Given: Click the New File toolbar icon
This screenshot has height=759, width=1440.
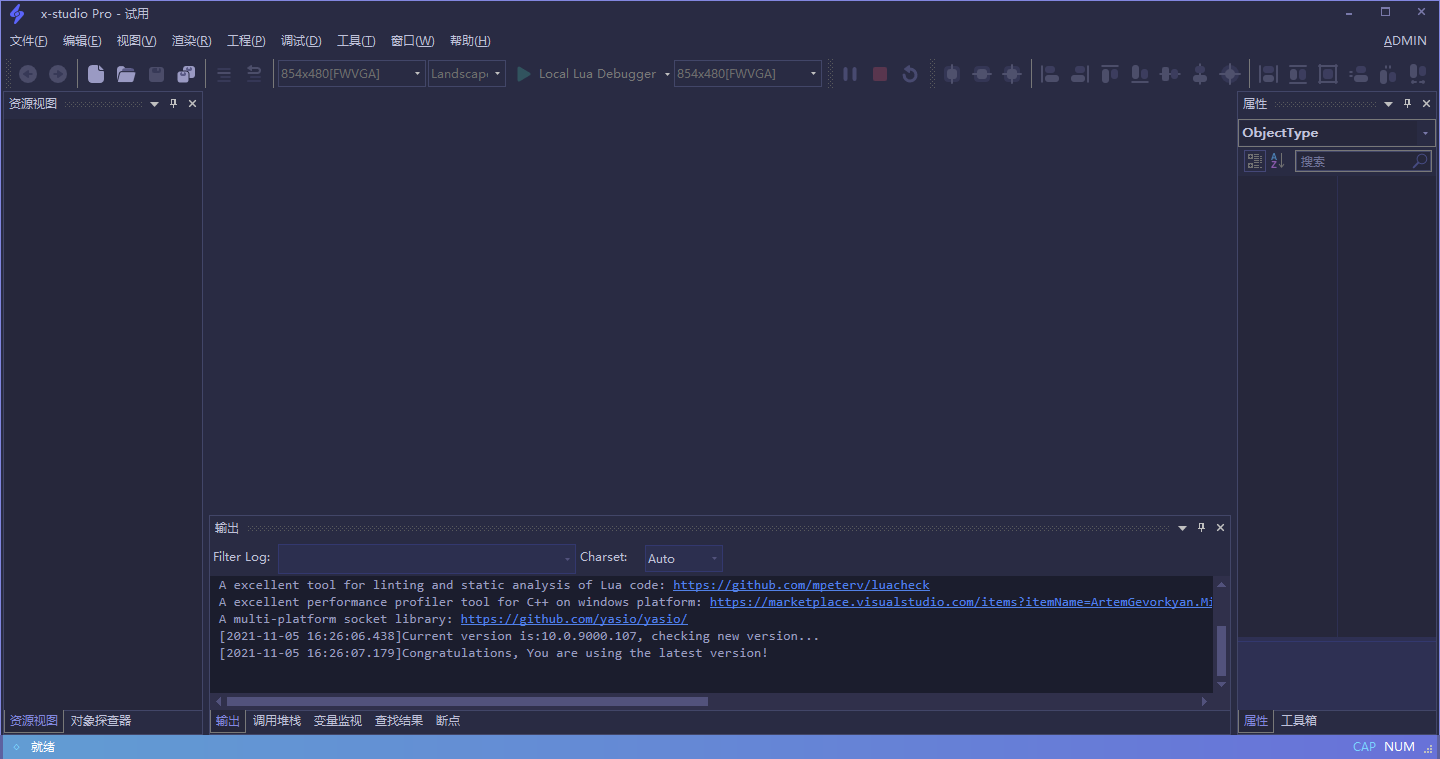Looking at the screenshot, I should pos(96,74).
